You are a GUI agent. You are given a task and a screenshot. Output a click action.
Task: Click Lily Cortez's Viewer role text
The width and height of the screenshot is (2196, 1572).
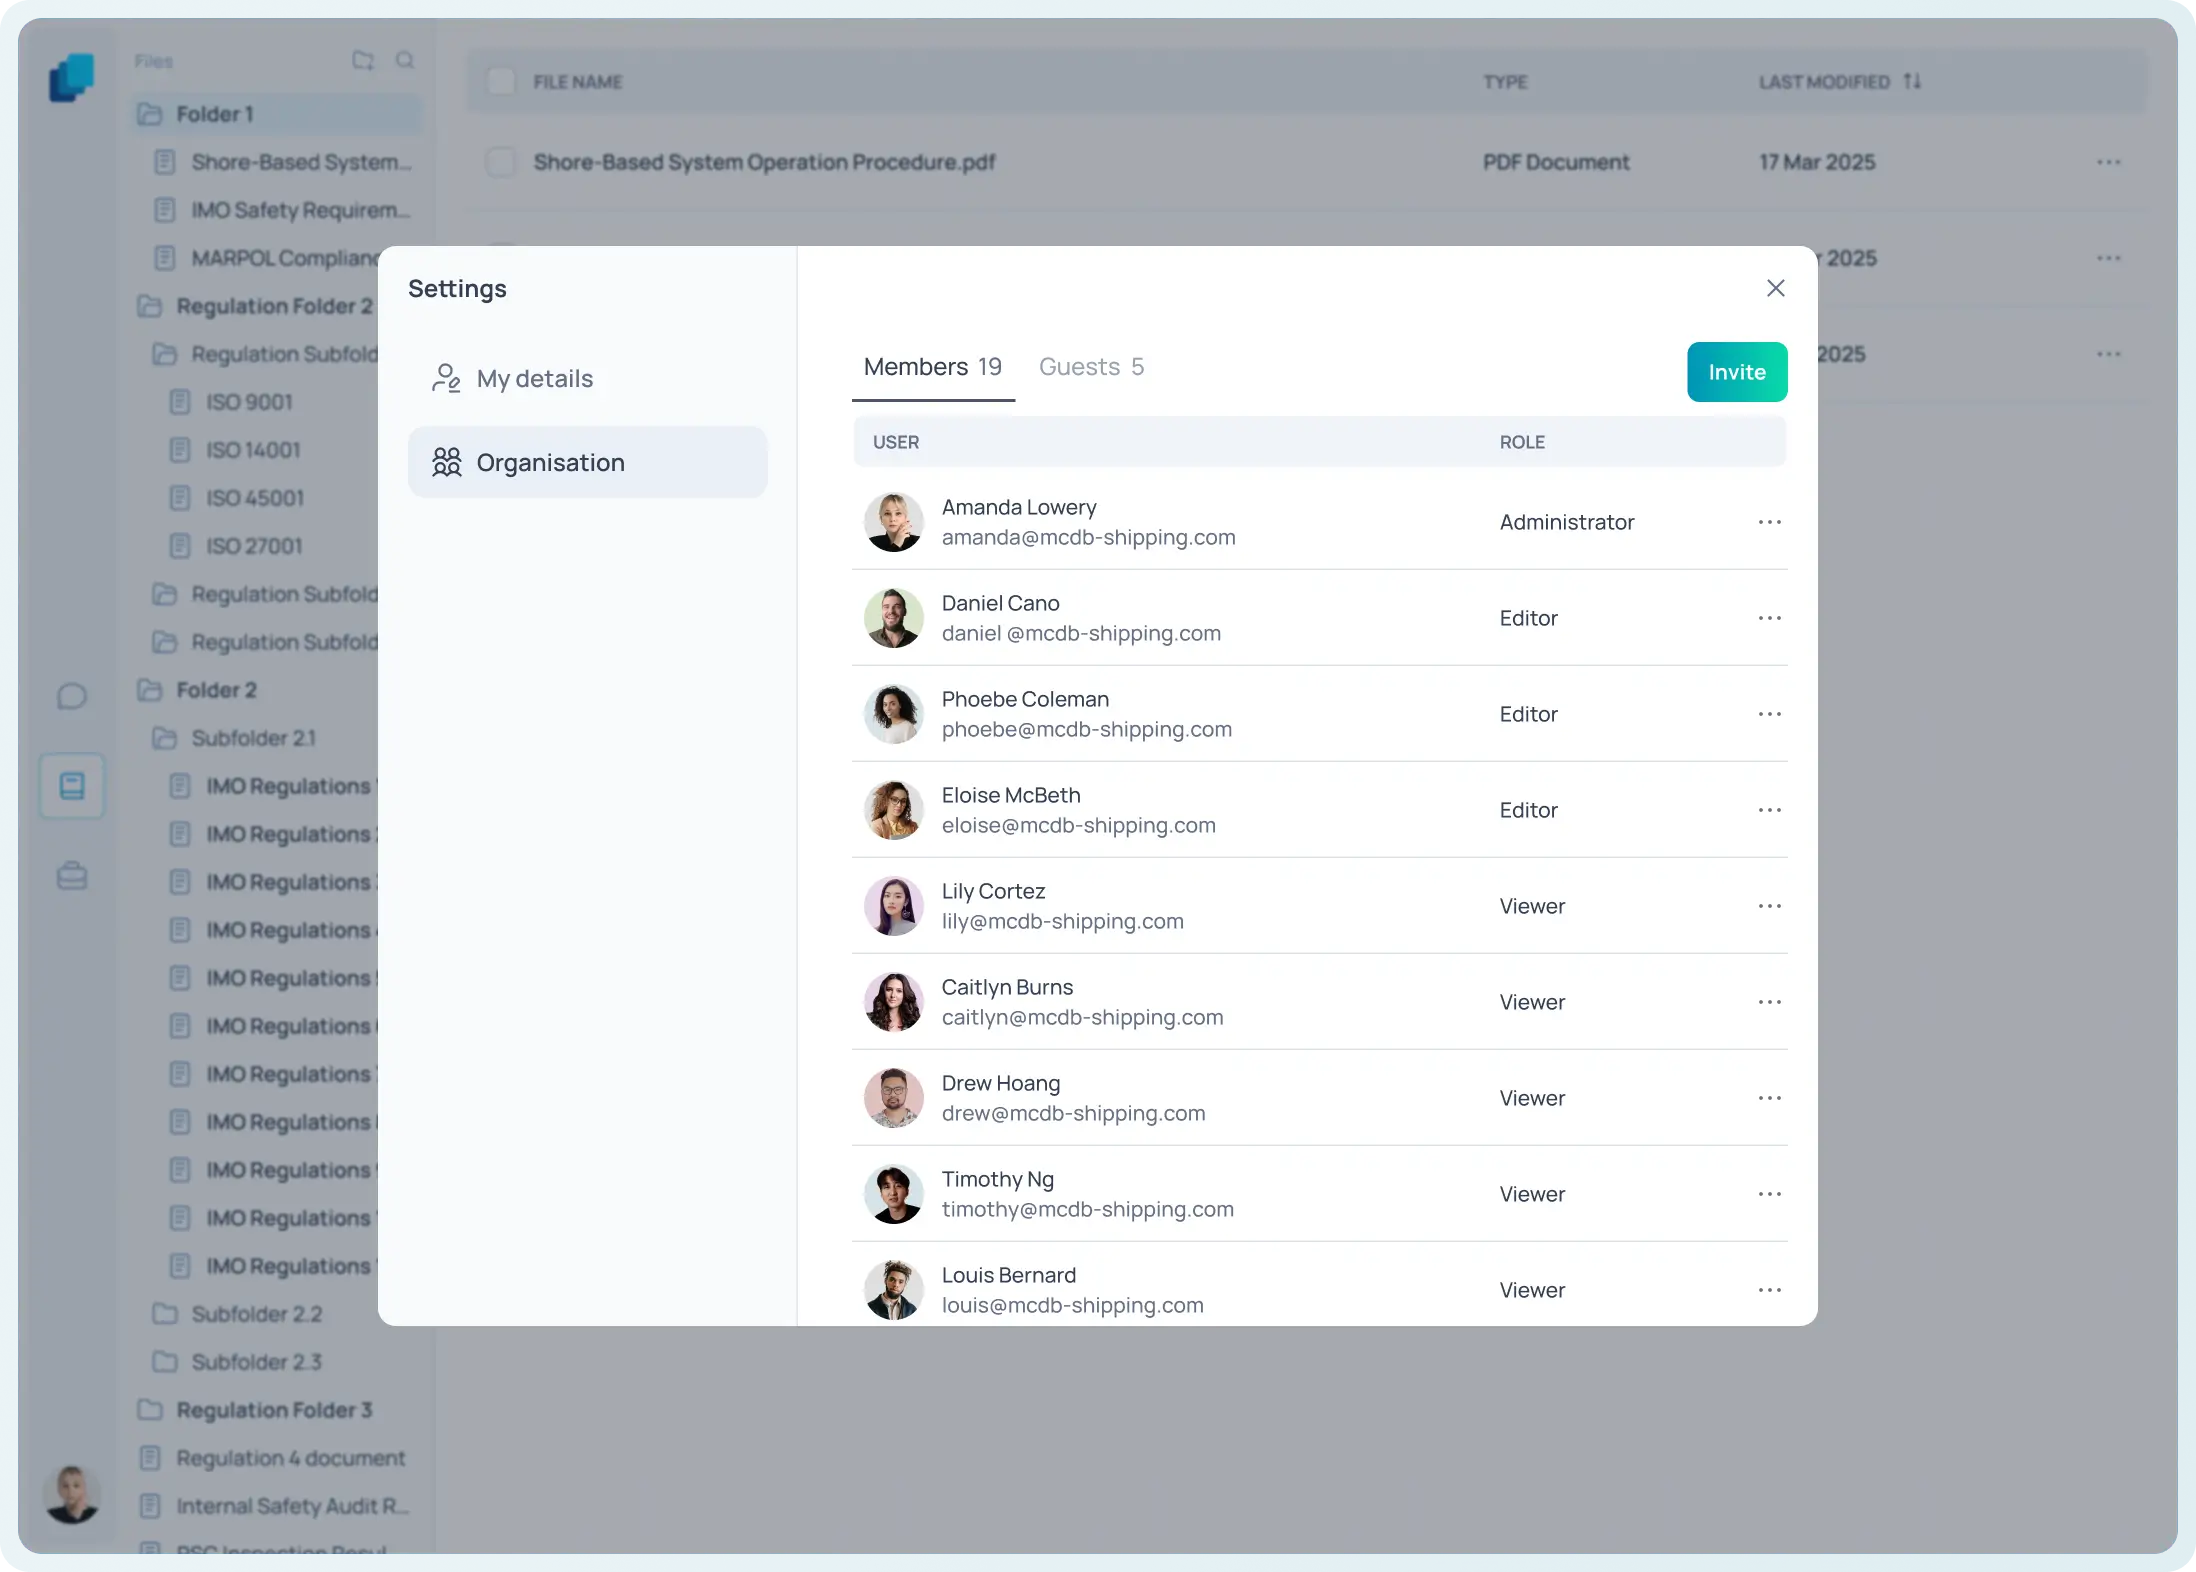[1532, 906]
